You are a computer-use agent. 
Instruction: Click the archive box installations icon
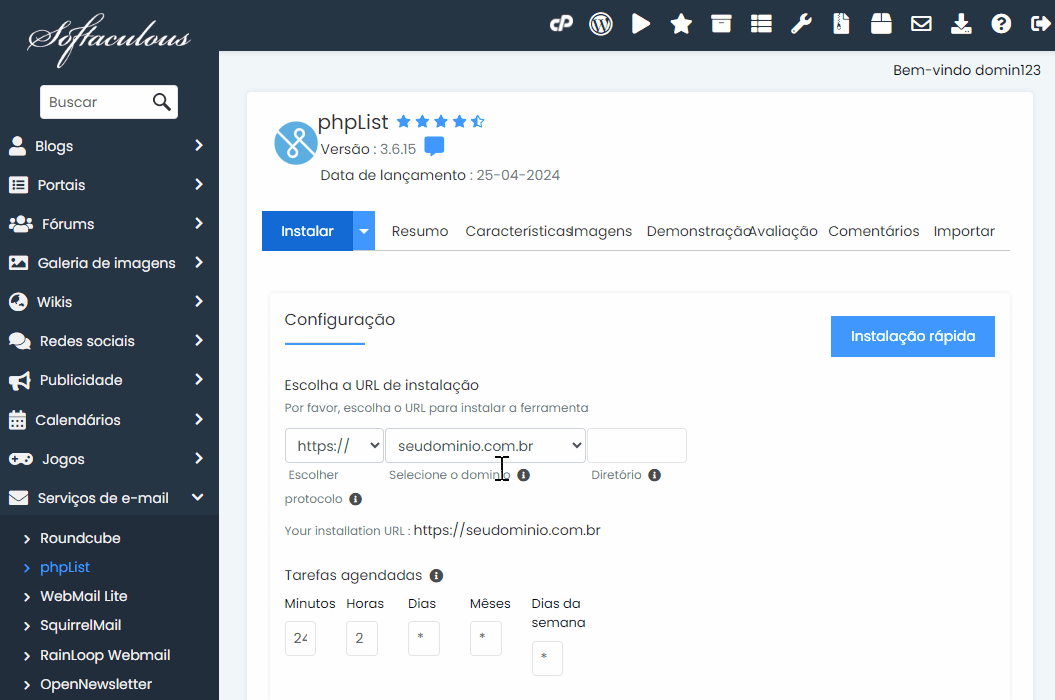click(x=721, y=24)
